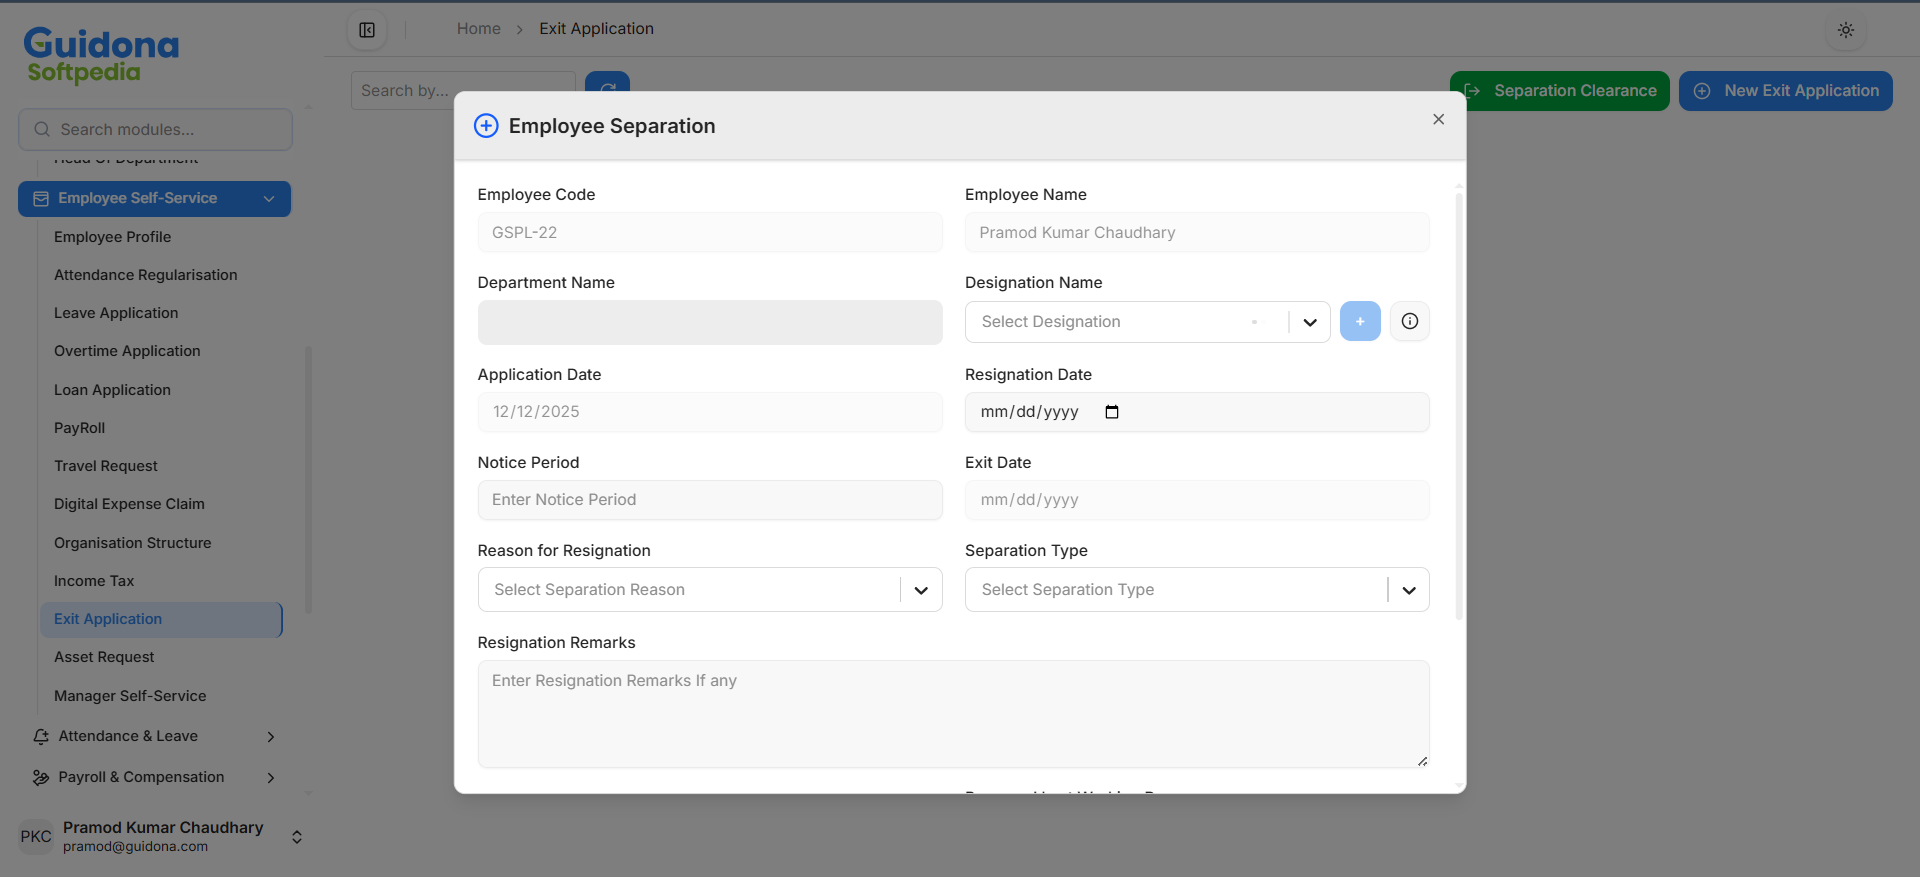Collapse the Employee Self-Service menu
This screenshot has width=1920, height=877.
pos(269,199)
